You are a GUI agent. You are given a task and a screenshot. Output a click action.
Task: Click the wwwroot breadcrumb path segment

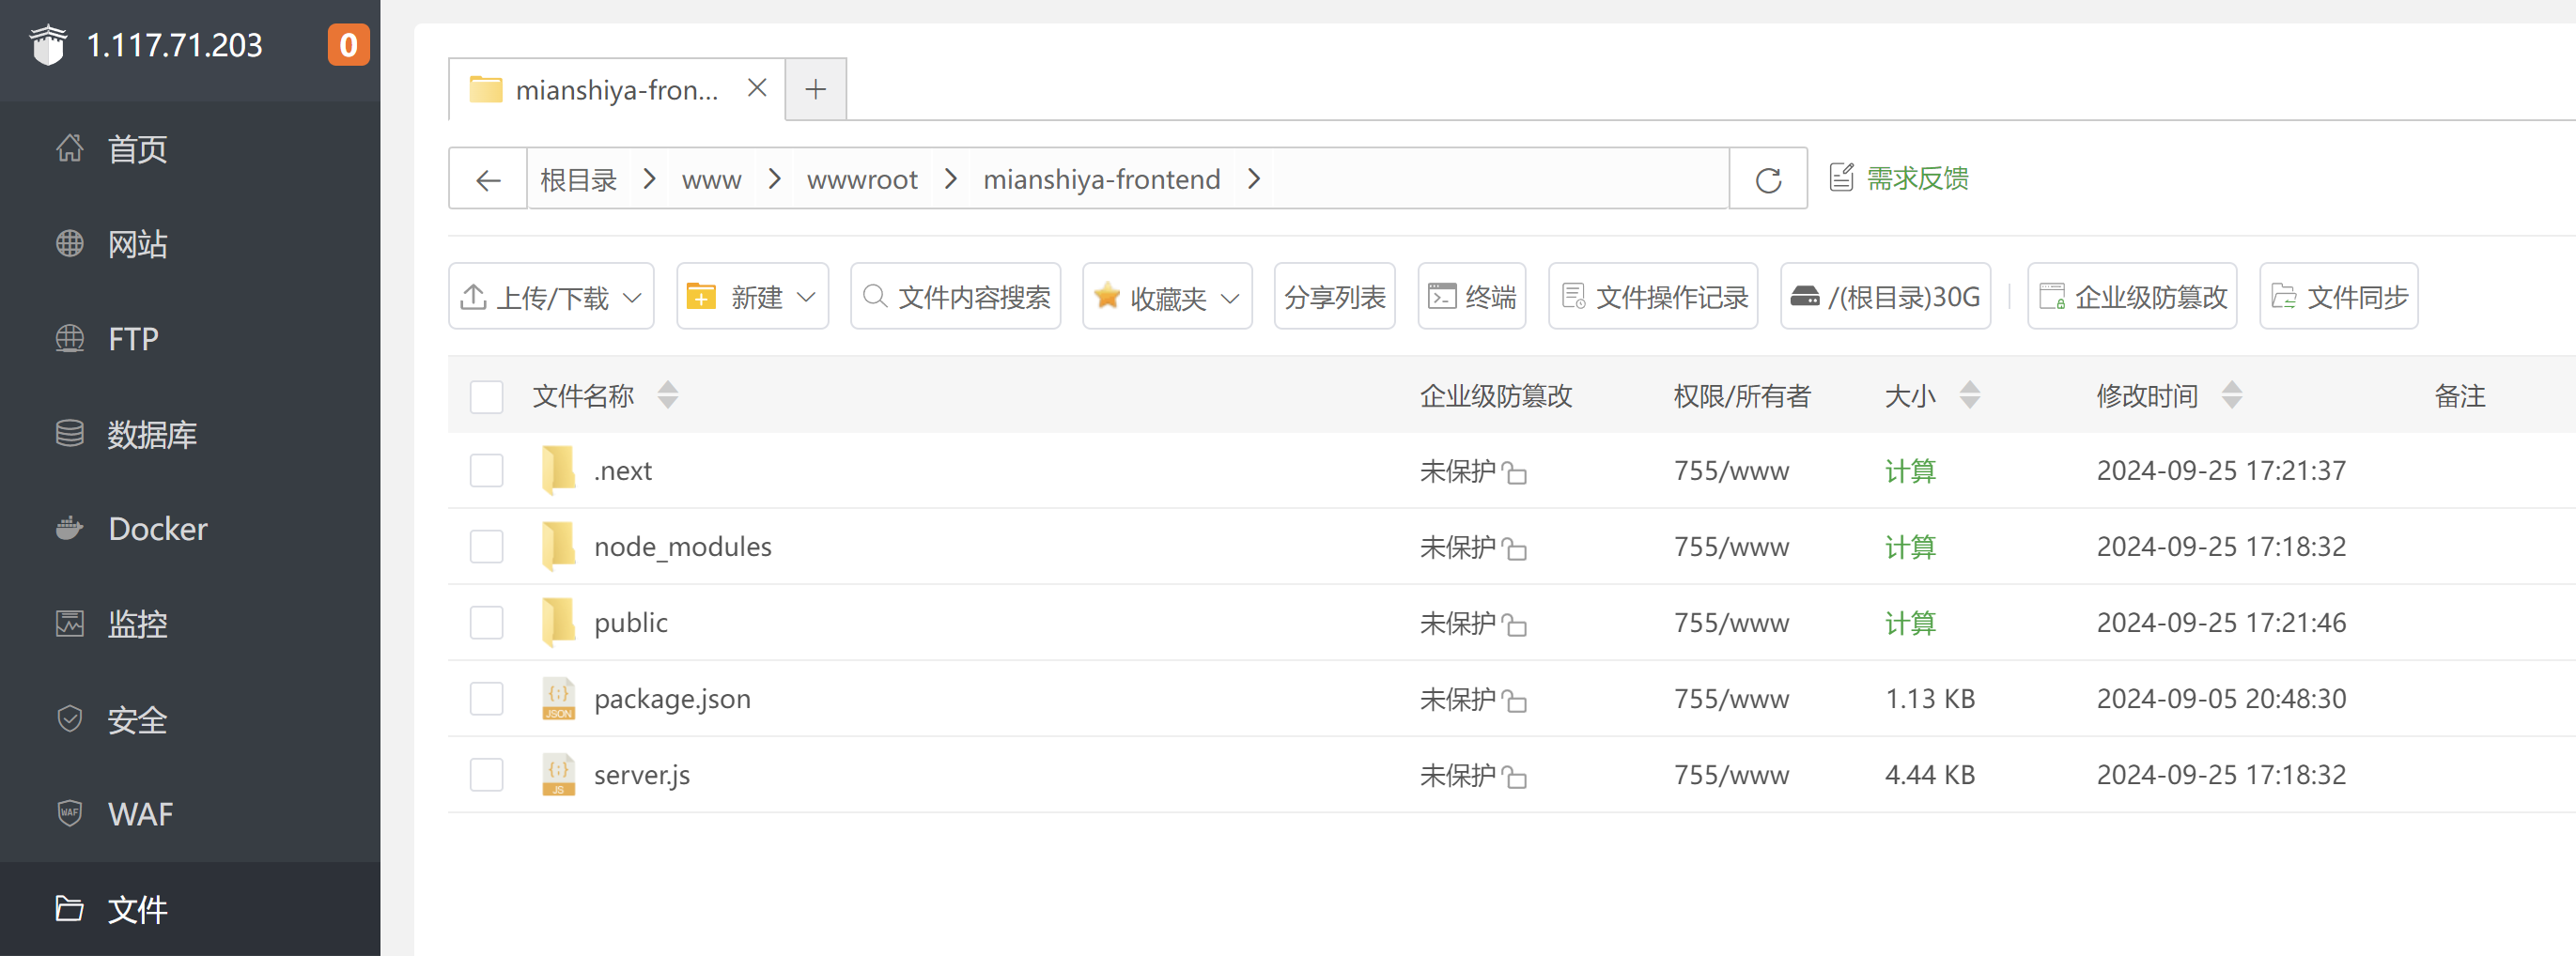pyautogui.click(x=861, y=180)
